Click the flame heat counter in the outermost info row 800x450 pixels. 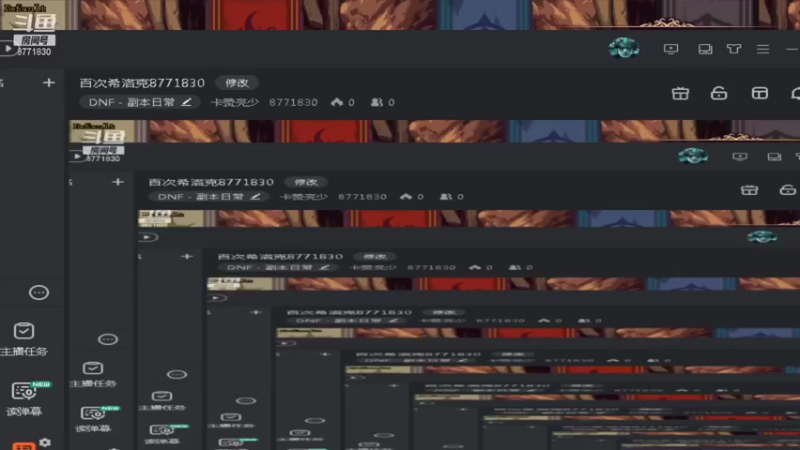click(343, 103)
